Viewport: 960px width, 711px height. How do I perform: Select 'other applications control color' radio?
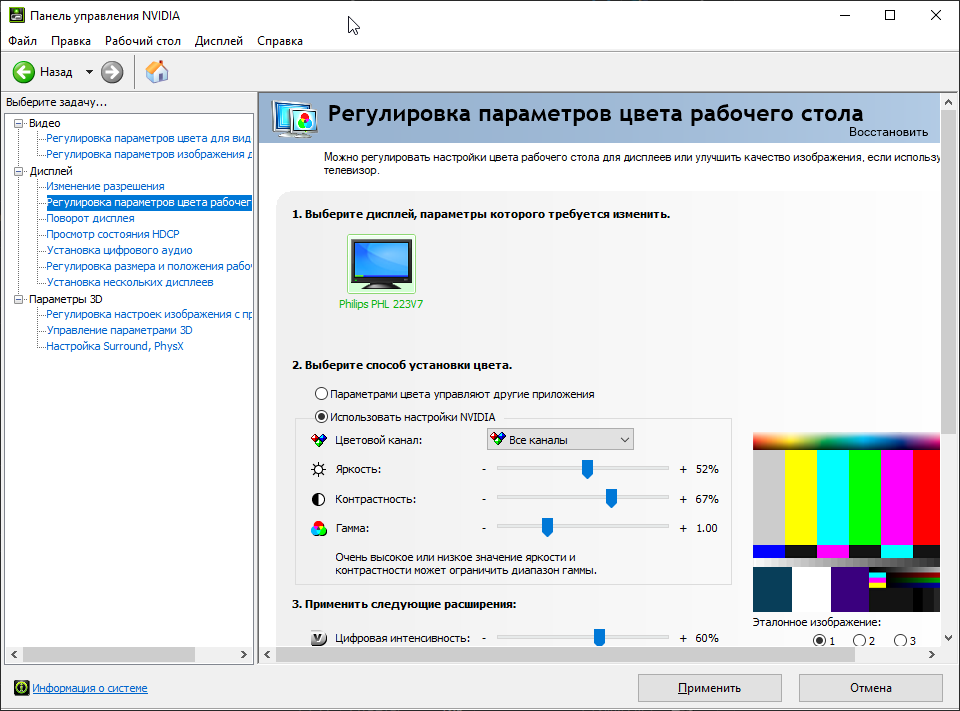[x=321, y=394]
